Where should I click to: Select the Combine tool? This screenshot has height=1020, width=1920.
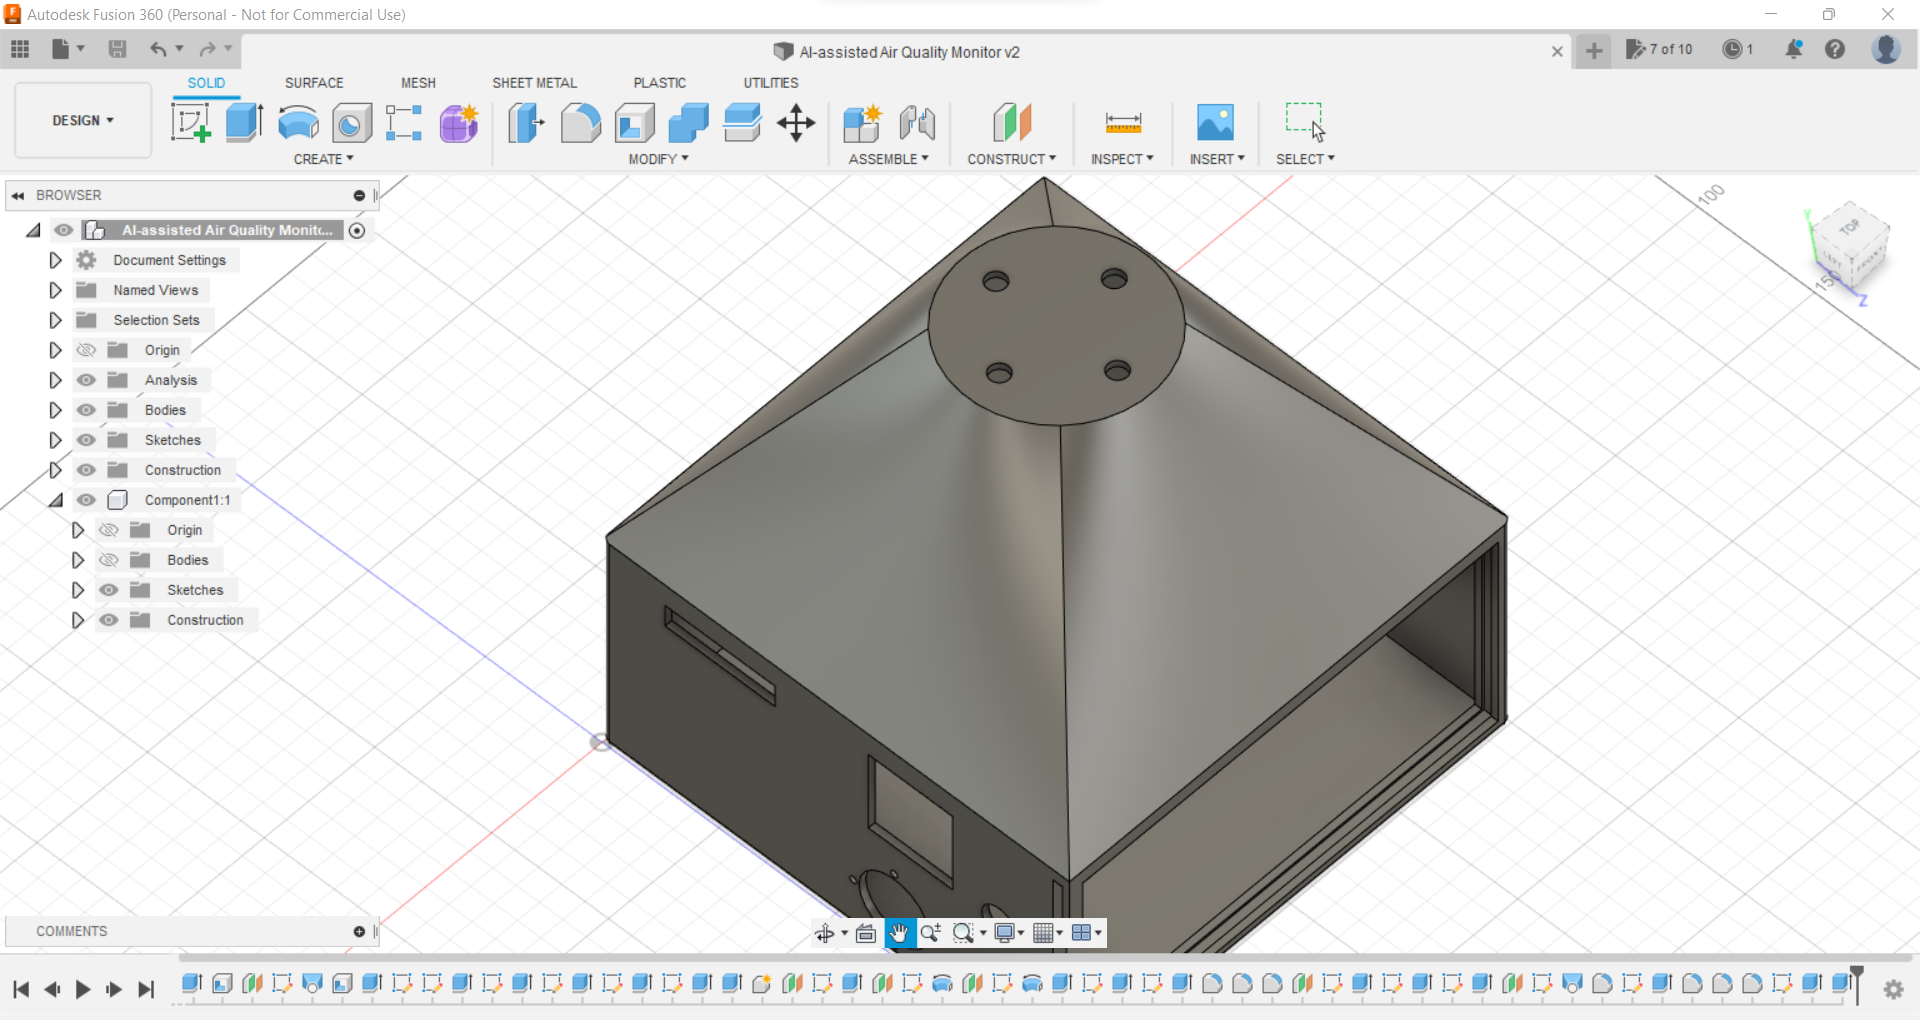tap(689, 122)
